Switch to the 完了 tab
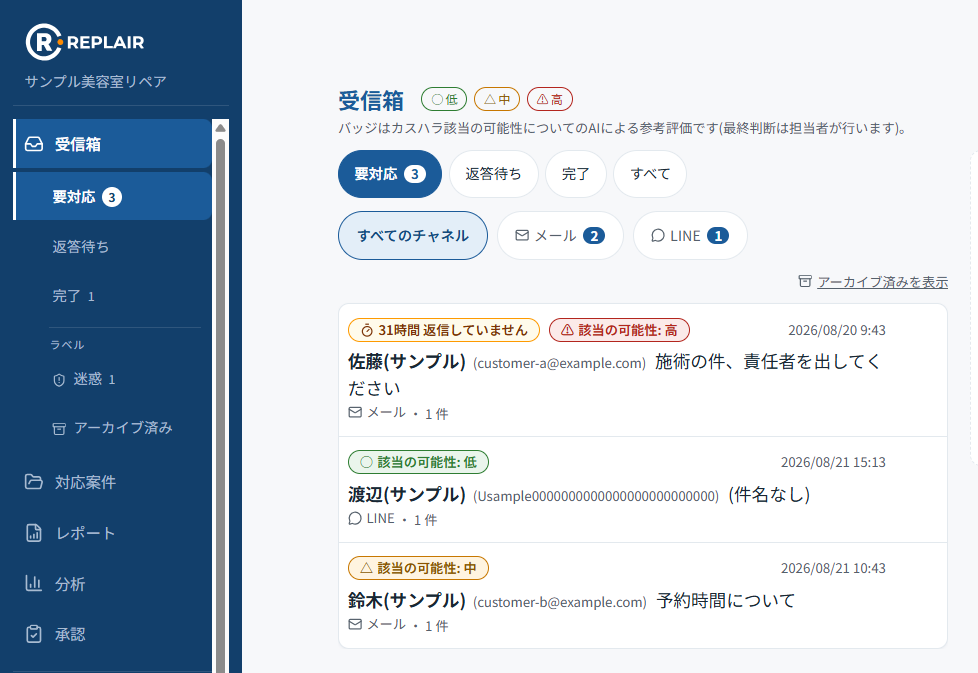 (576, 174)
